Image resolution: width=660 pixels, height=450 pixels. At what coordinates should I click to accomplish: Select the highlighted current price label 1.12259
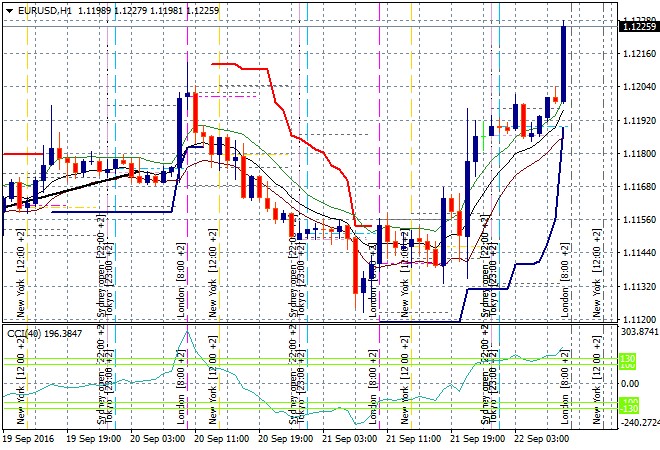coord(638,27)
